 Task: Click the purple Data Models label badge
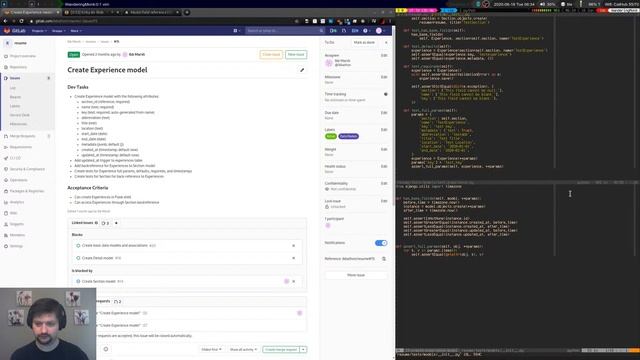click(x=349, y=136)
